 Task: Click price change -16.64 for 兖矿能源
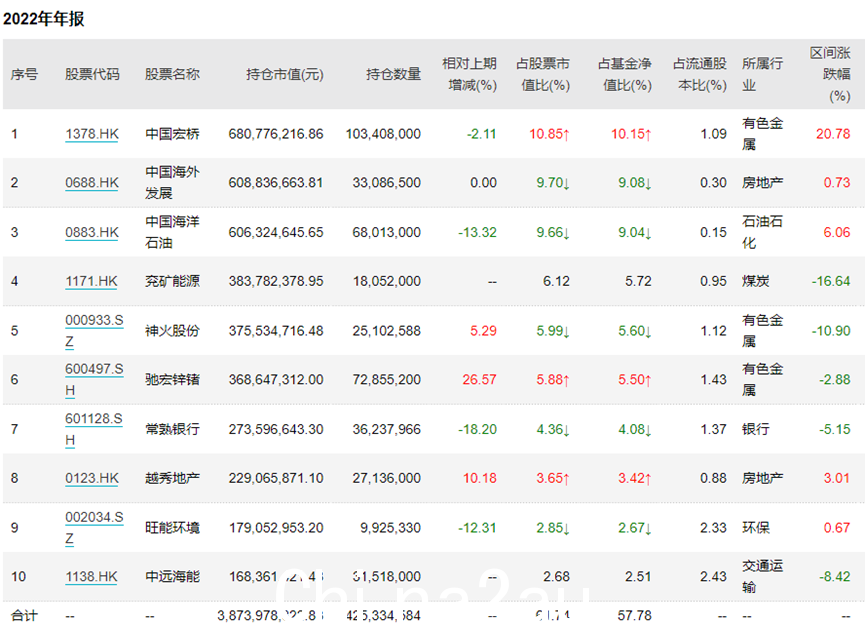click(831, 281)
